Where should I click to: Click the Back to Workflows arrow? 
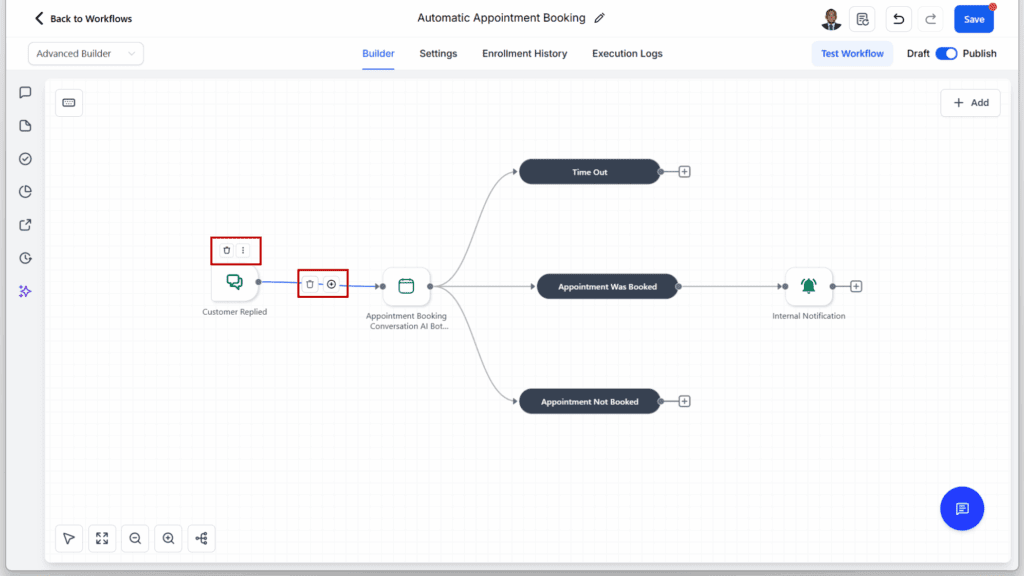pos(39,18)
